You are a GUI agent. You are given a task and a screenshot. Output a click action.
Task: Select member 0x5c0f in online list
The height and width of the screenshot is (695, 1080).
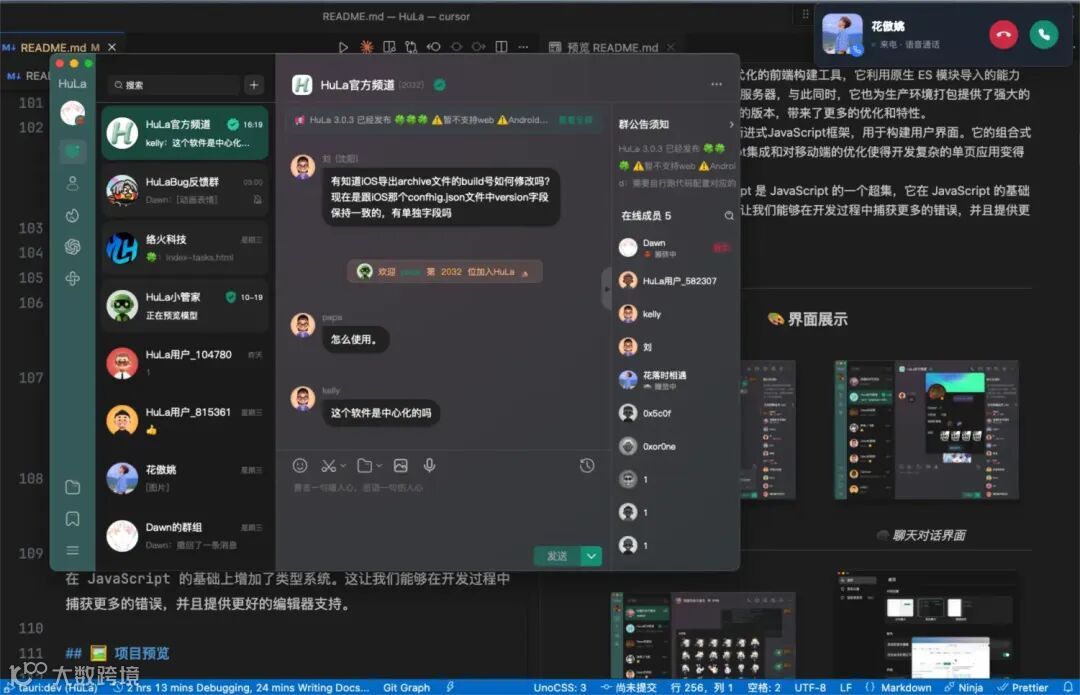point(675,413)
